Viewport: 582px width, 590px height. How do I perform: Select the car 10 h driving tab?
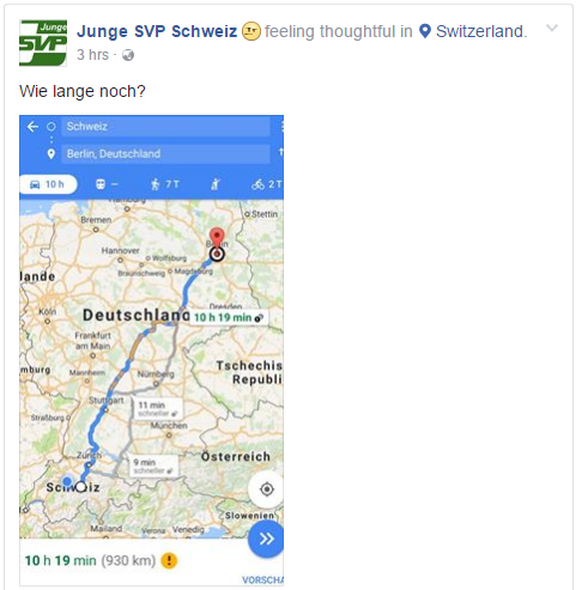47,184
